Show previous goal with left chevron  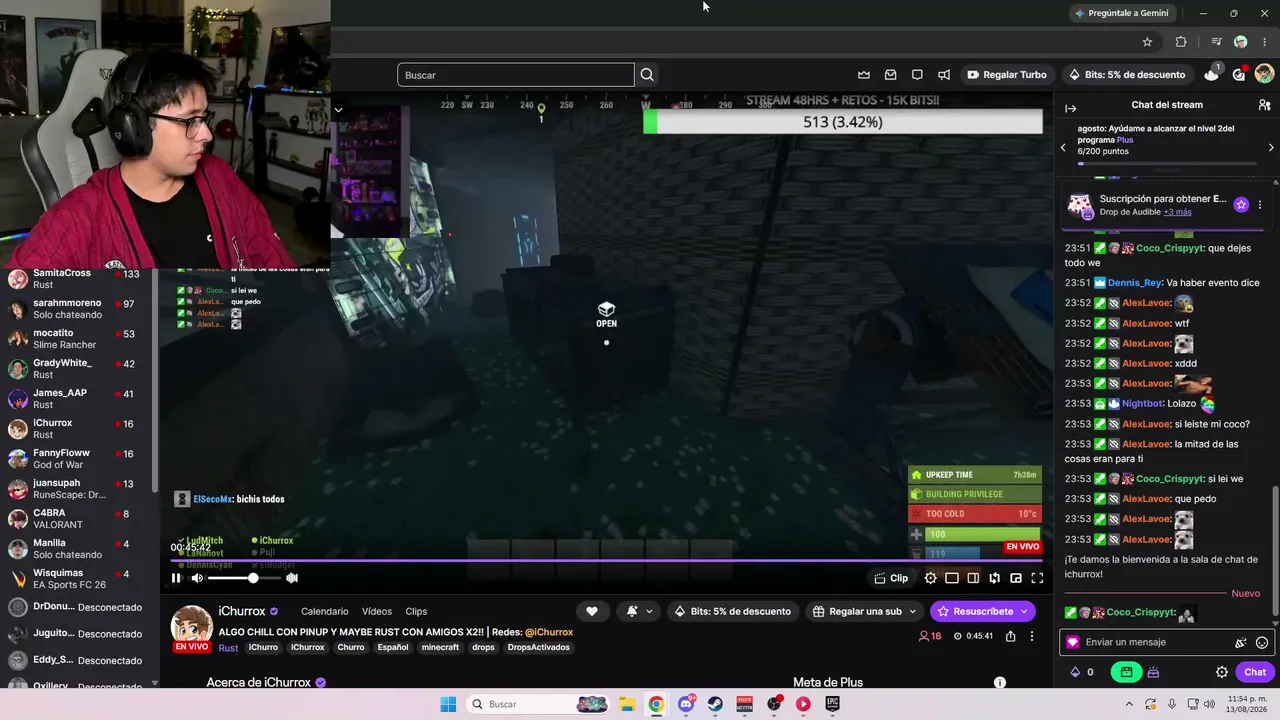click(x=1063, y=147)
